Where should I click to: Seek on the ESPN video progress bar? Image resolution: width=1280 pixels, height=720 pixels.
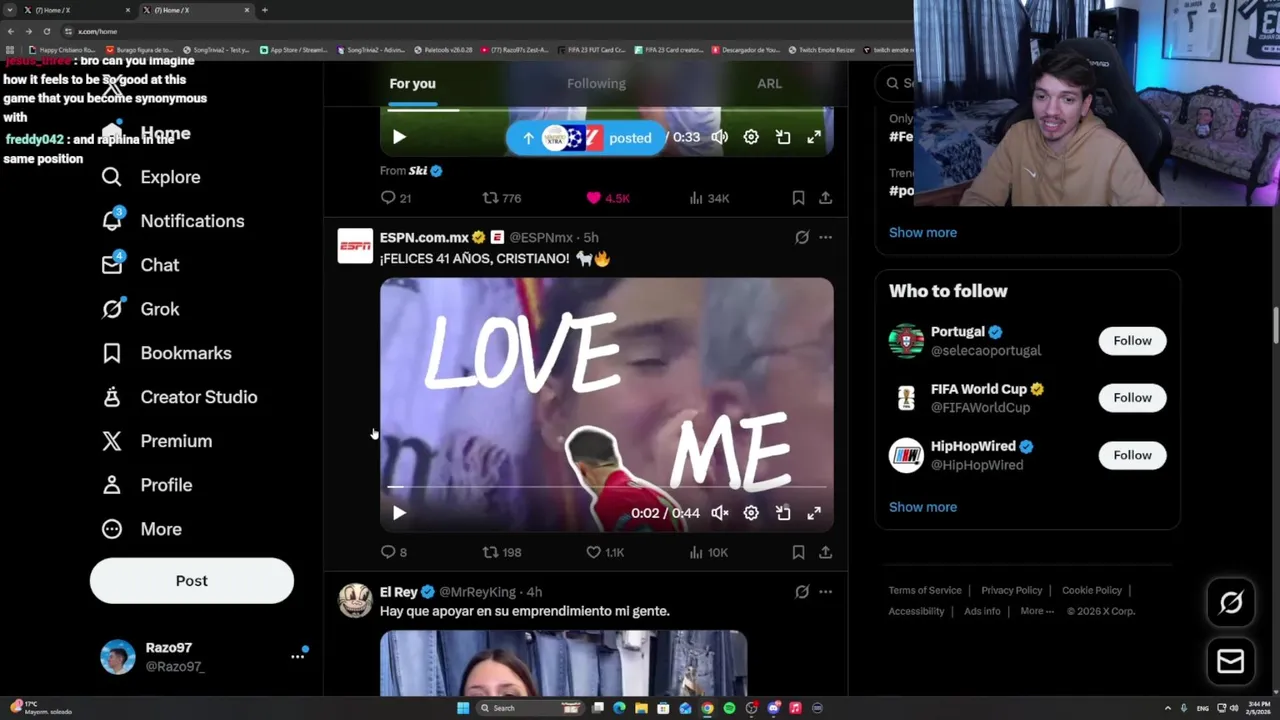(606, 487)
